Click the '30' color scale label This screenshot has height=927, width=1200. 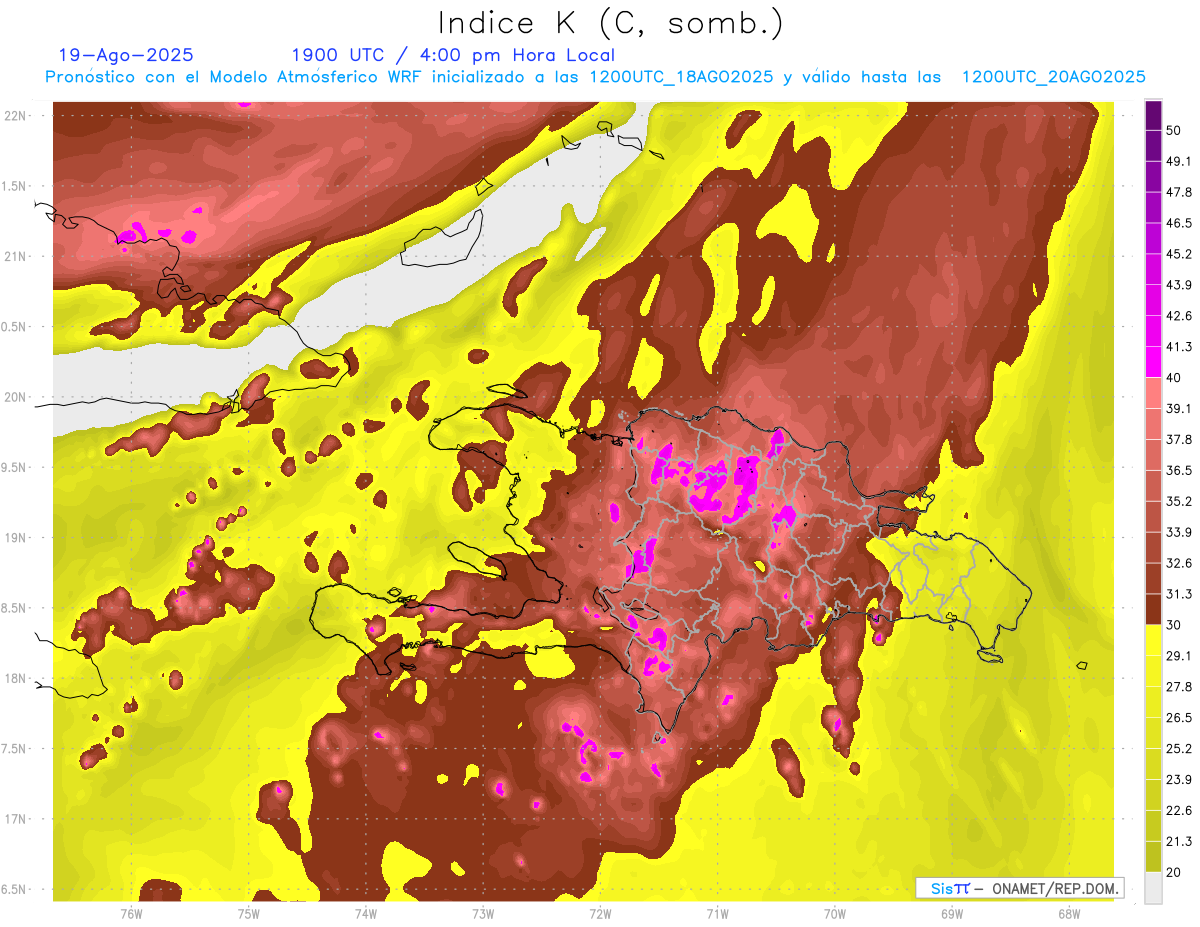pyautogui.click(x=1175, y=625)
